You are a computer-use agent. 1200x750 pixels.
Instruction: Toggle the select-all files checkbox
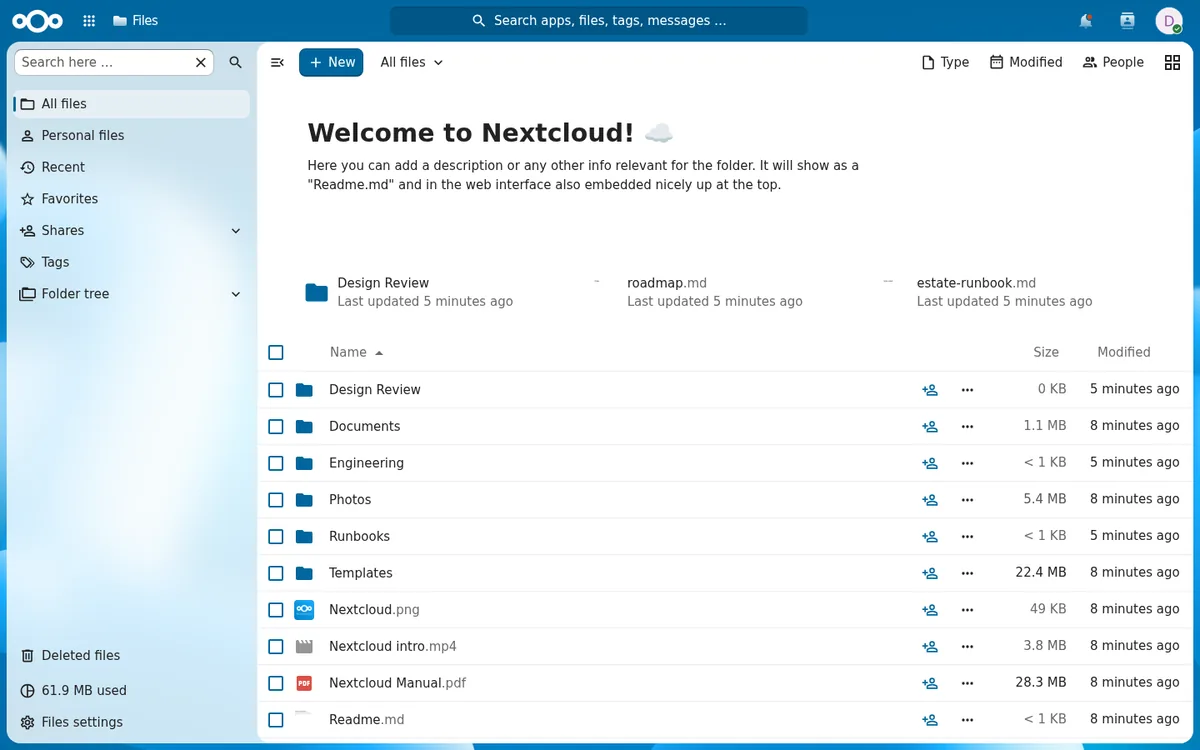point(276,352)
